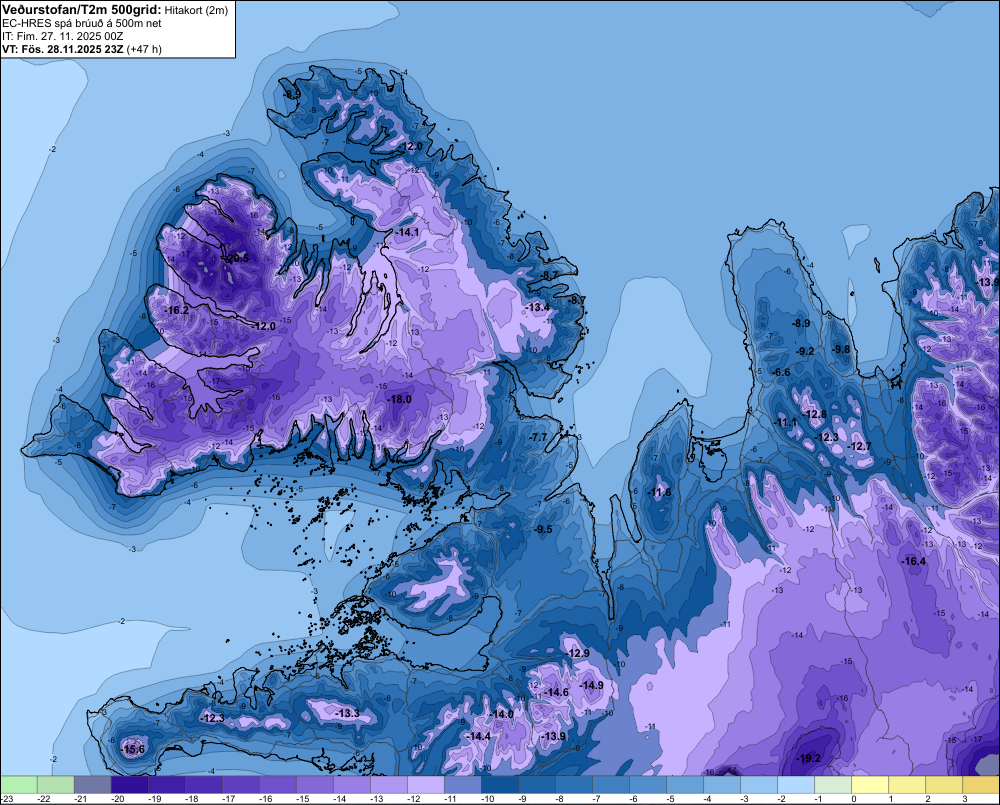Screen dimensions: 1000x805
Task: Click the legend label -12
Action: [414, 799]
